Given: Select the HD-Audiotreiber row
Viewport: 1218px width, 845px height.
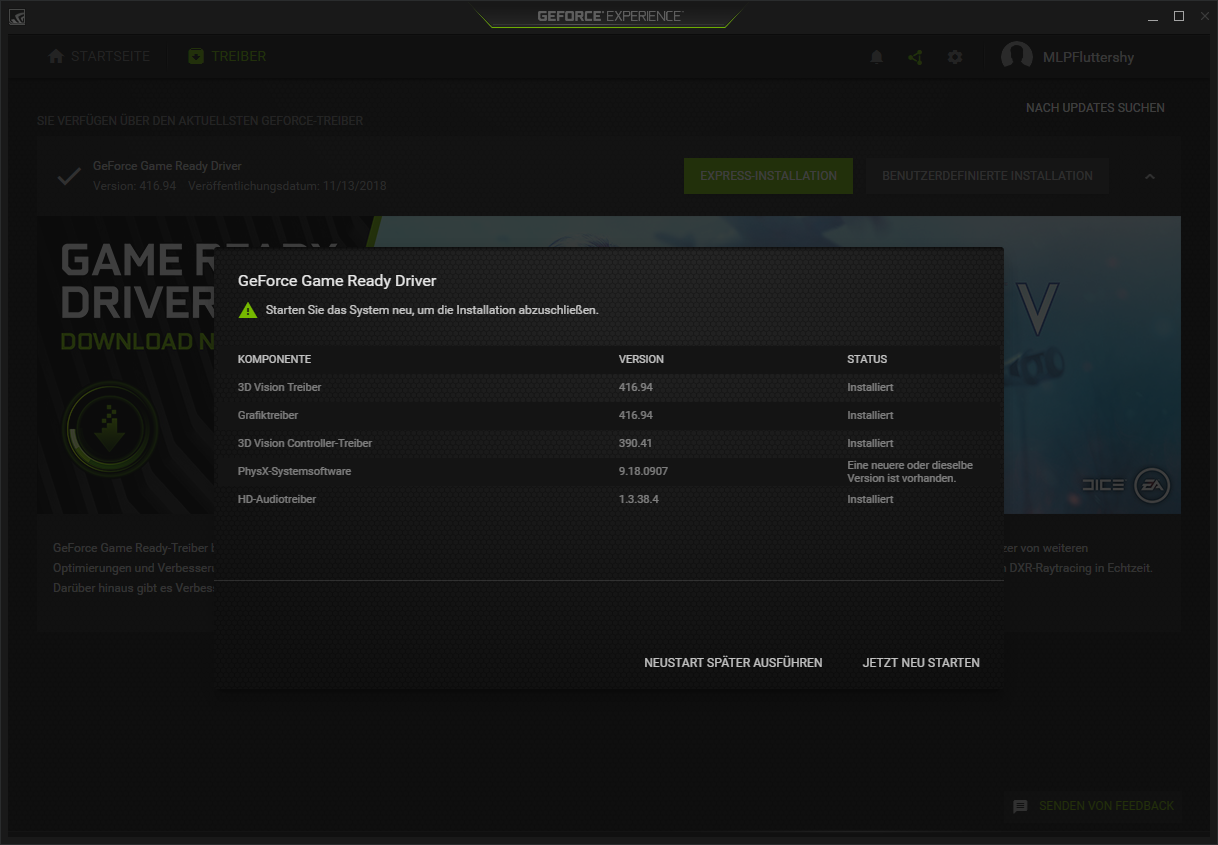Looking at the screenshot, I should click(x=609, y=499).
